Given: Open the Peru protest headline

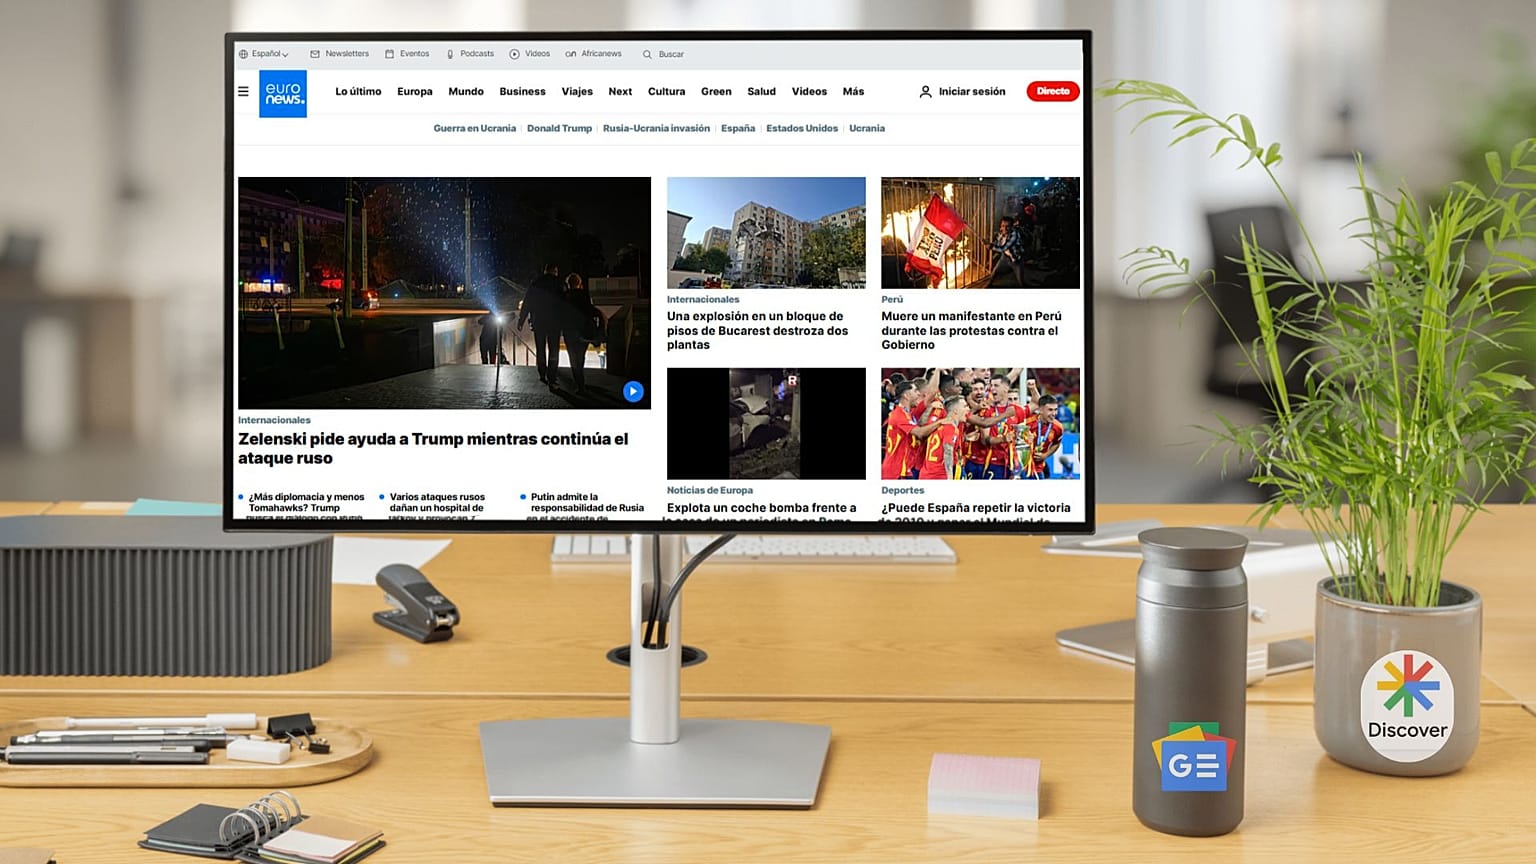Looking at the screenshot, I should point(970,330).
